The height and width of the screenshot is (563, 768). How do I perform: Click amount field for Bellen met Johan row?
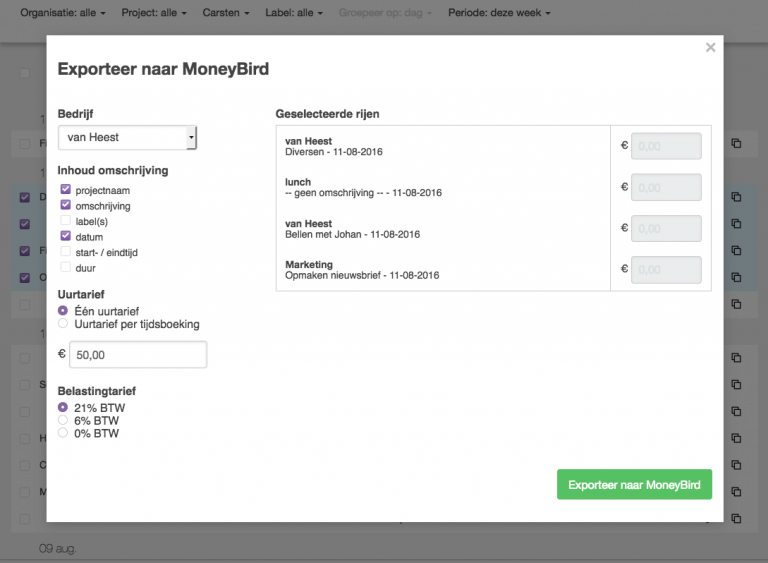point(666,228)
